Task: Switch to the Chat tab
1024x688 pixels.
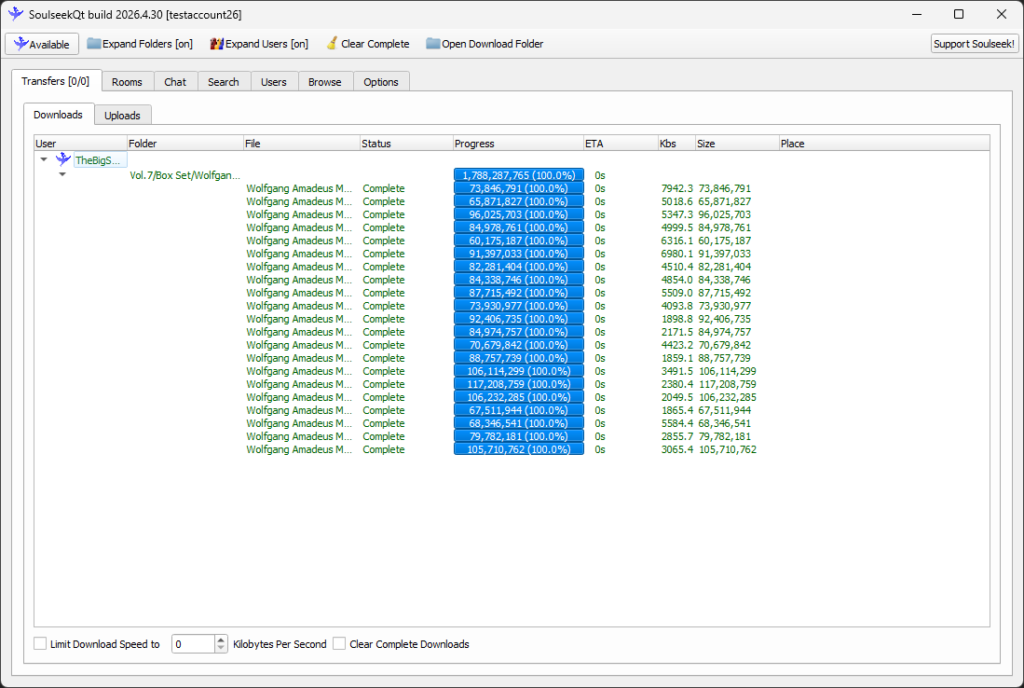Action: 175,82
